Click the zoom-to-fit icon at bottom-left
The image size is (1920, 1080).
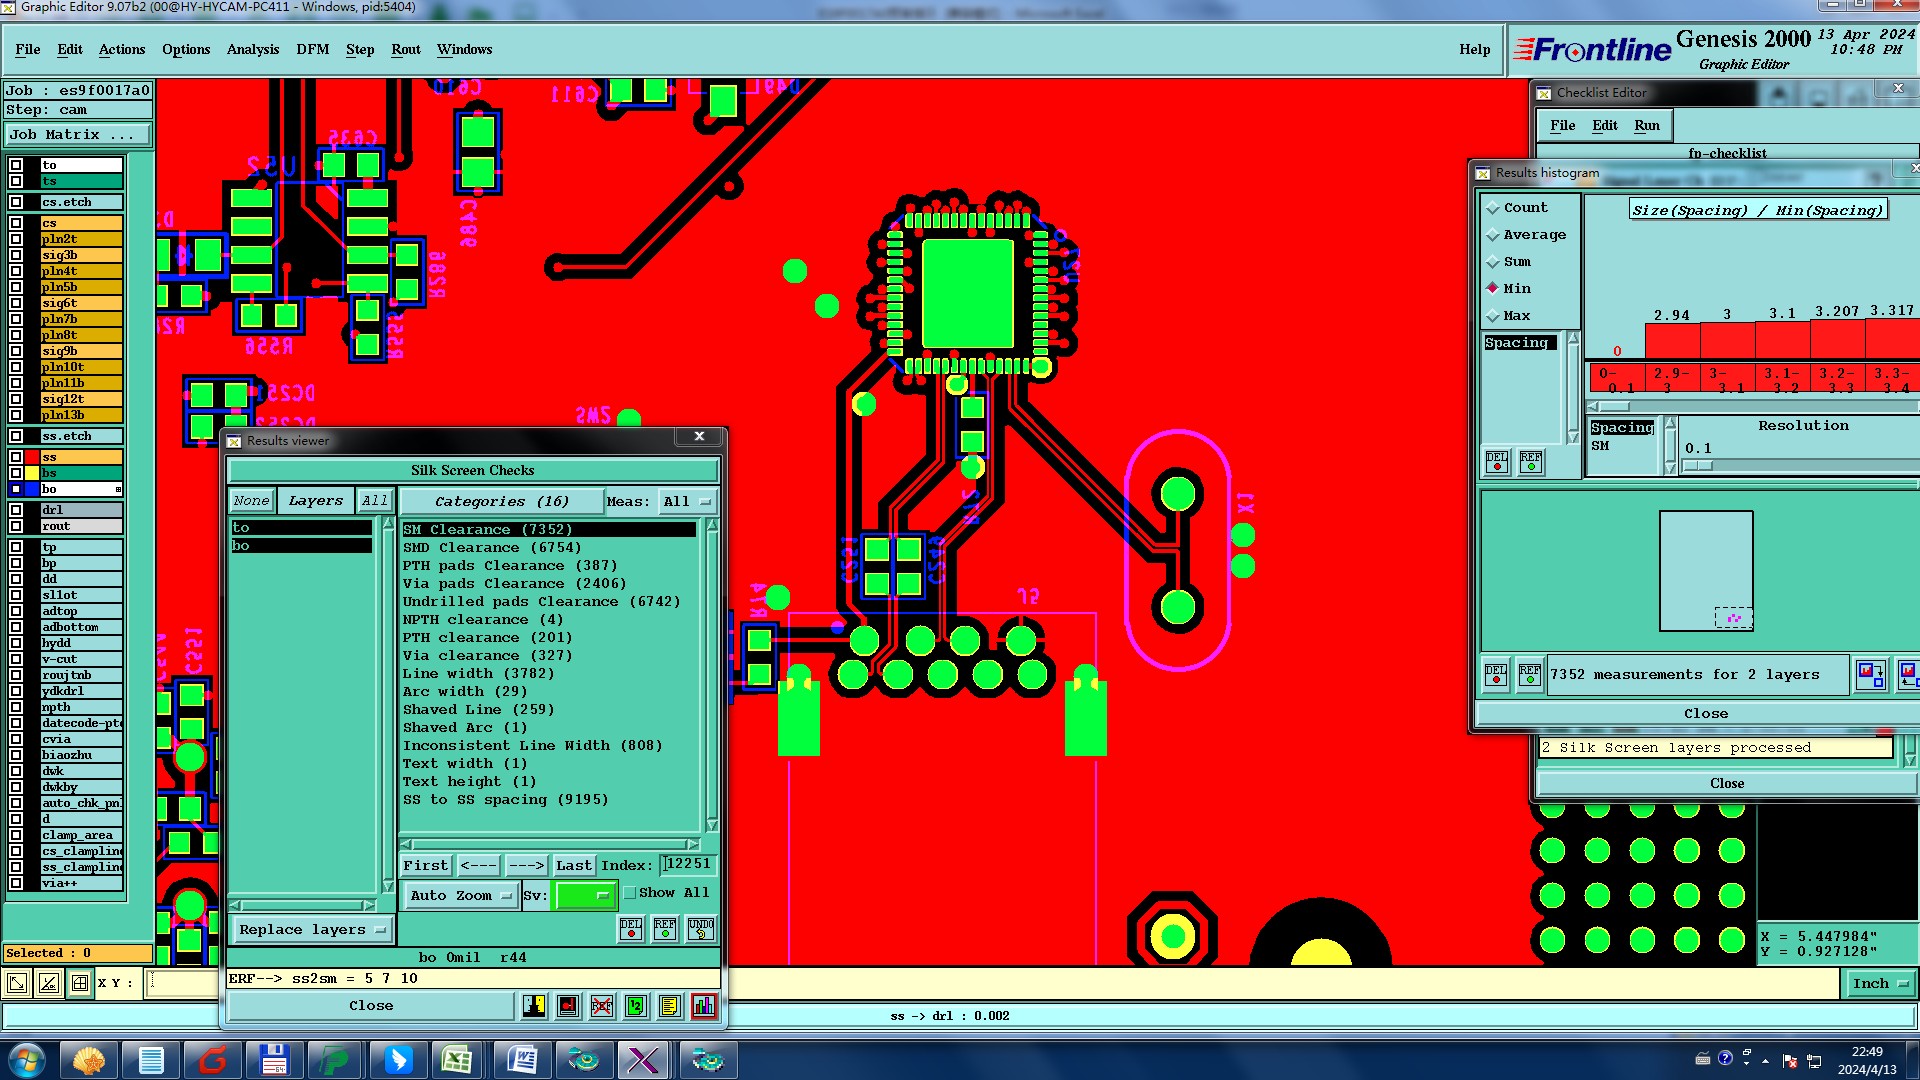coord(17,983)
